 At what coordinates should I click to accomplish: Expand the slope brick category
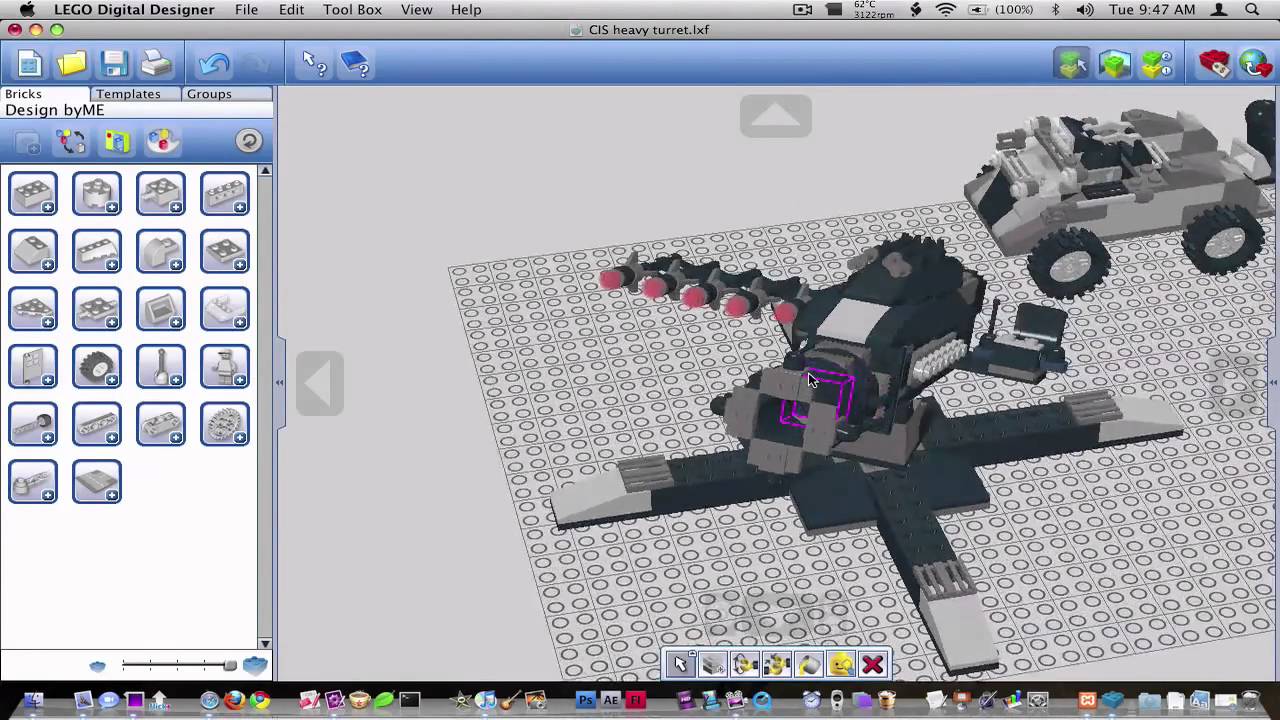(x=33, y=251)
